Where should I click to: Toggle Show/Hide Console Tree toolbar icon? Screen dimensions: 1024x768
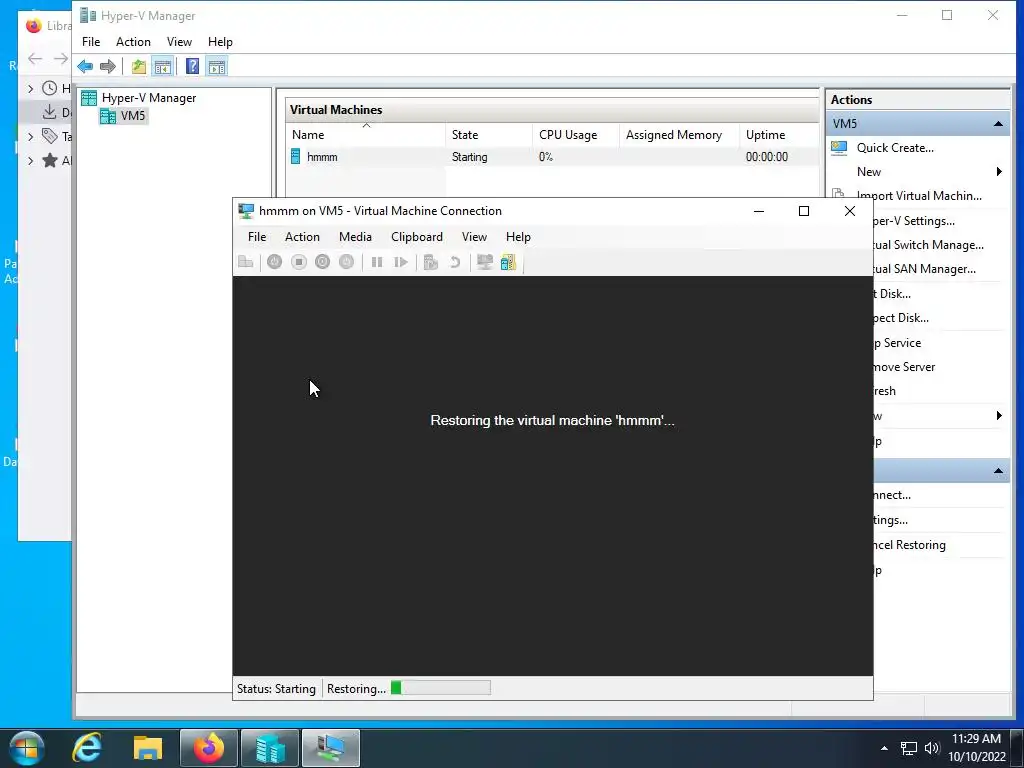[x=163, y=66]
